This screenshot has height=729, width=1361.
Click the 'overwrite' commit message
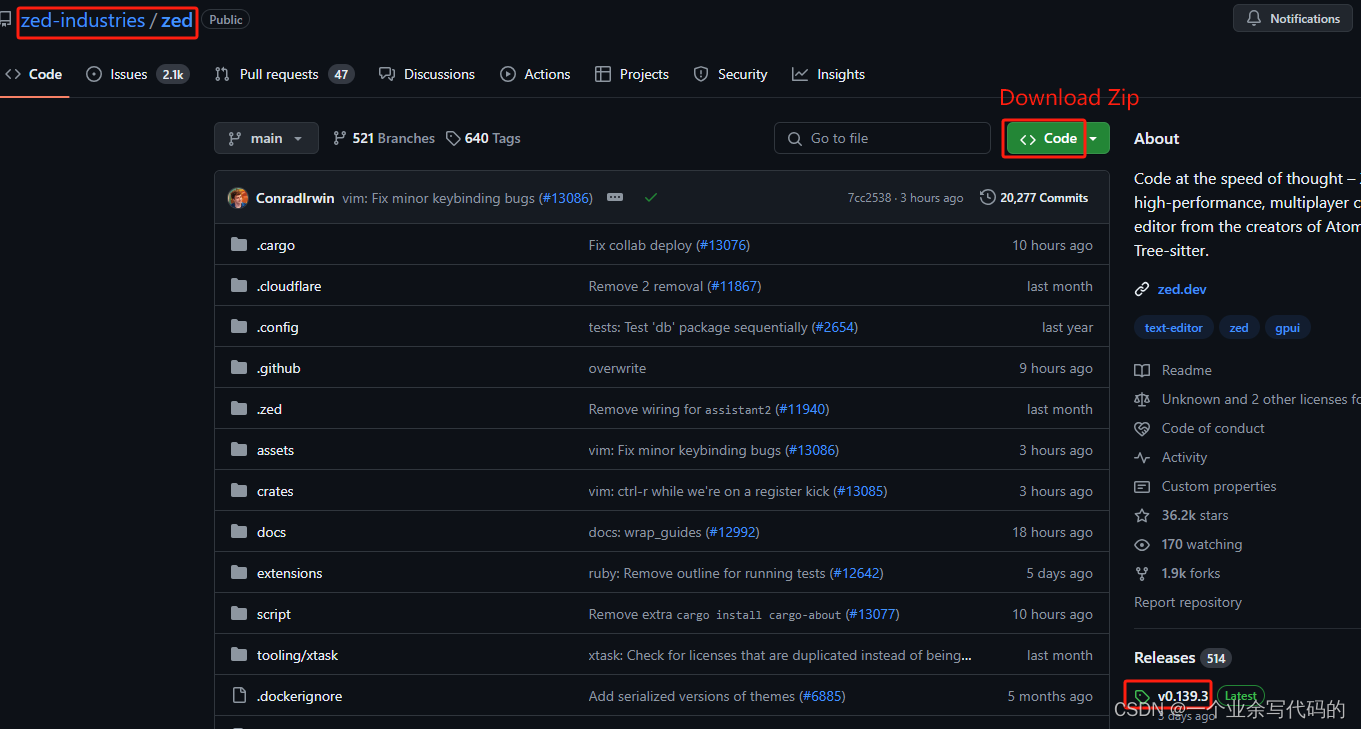coord(617,368)
